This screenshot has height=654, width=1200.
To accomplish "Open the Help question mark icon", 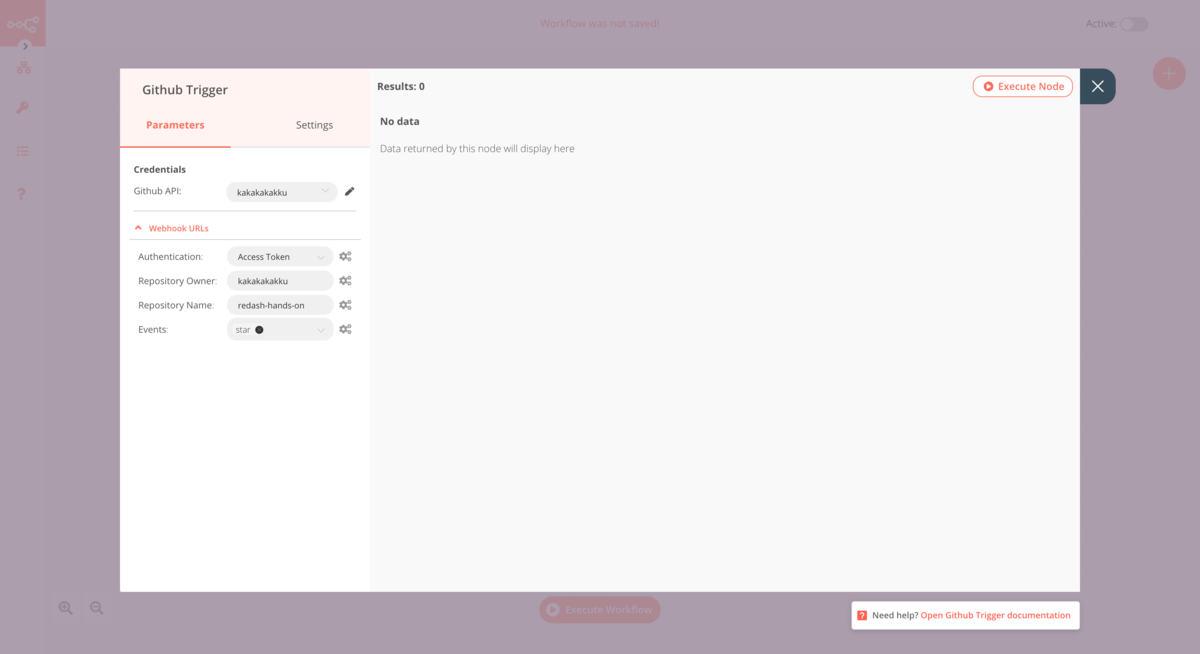I will click(22, 194).
